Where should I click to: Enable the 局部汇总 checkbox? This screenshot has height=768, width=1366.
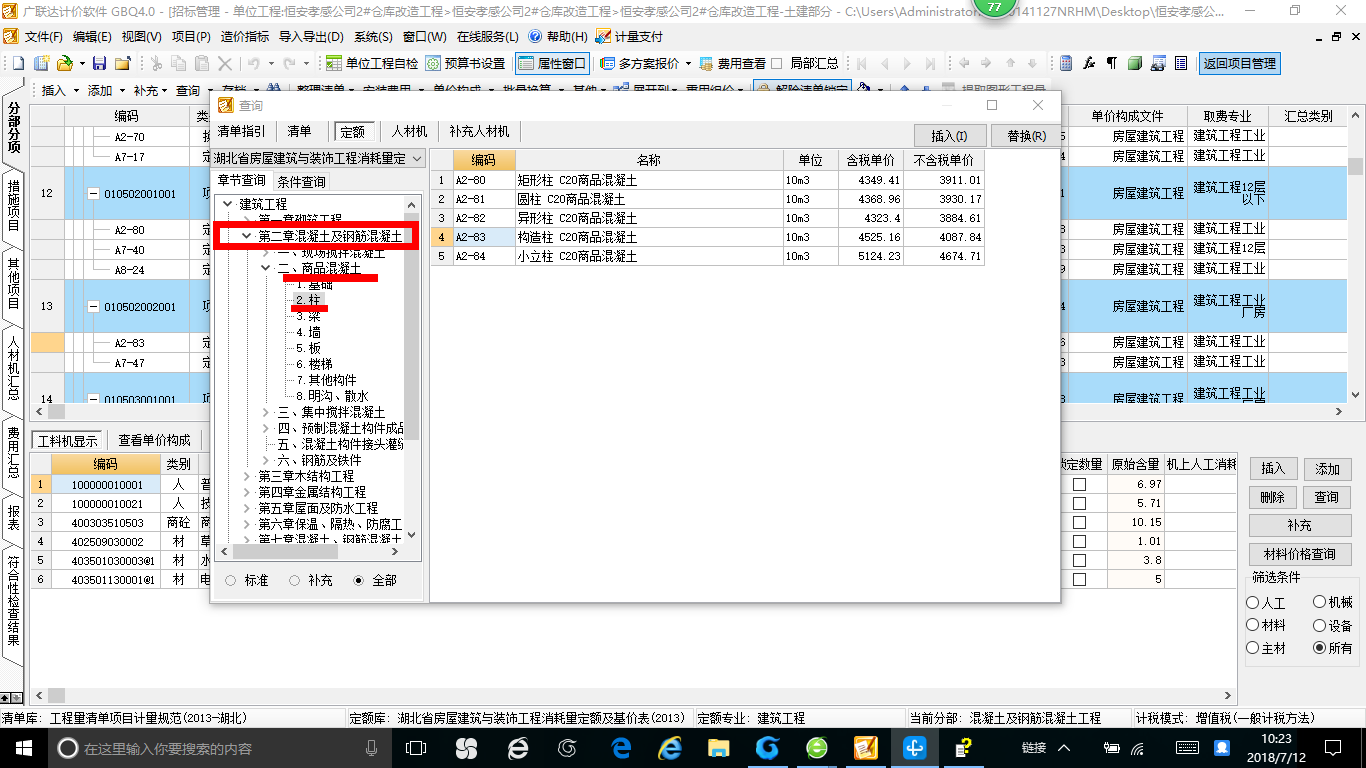tap(776, 63)
